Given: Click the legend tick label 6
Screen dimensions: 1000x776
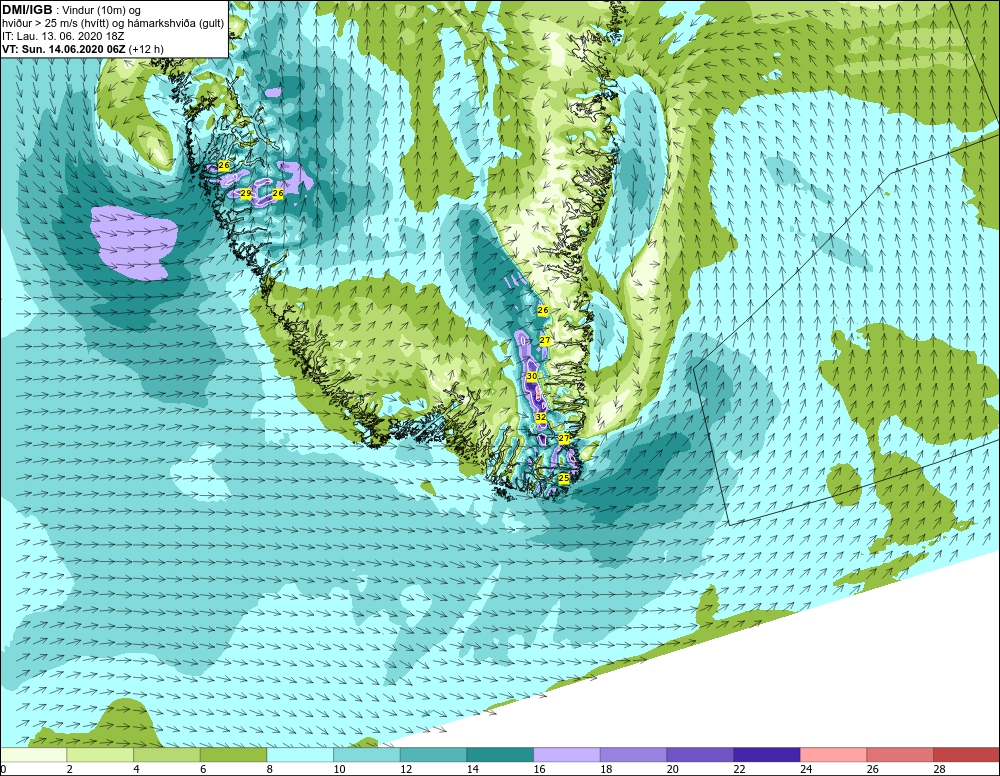Looking at the screenshot, I should click(x=203, y=770).
